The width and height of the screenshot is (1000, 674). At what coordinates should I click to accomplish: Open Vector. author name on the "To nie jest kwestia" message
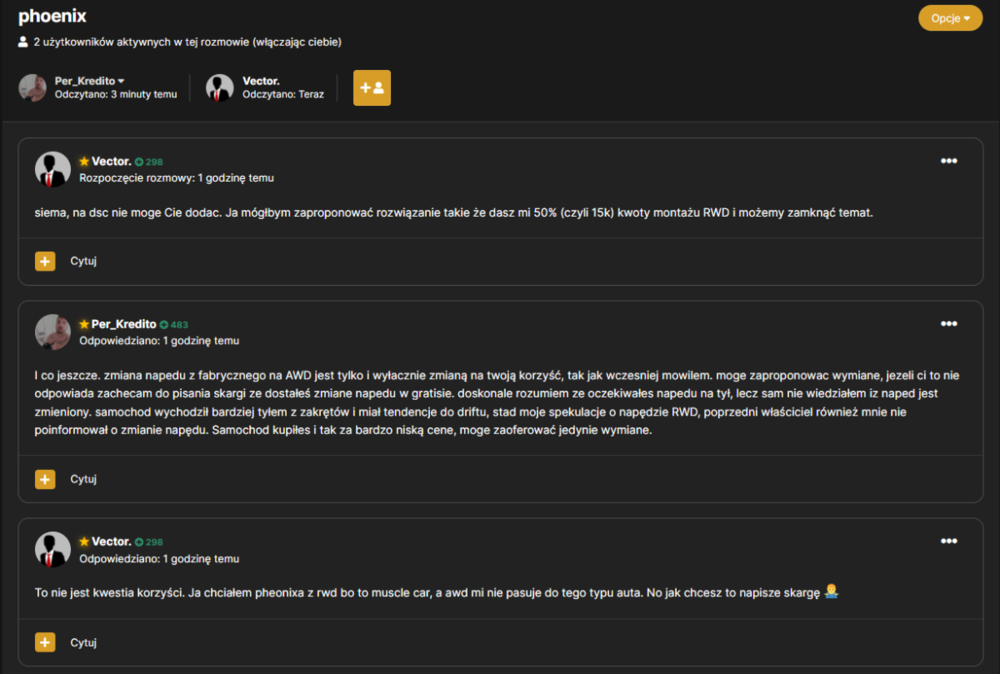point(112,541)
